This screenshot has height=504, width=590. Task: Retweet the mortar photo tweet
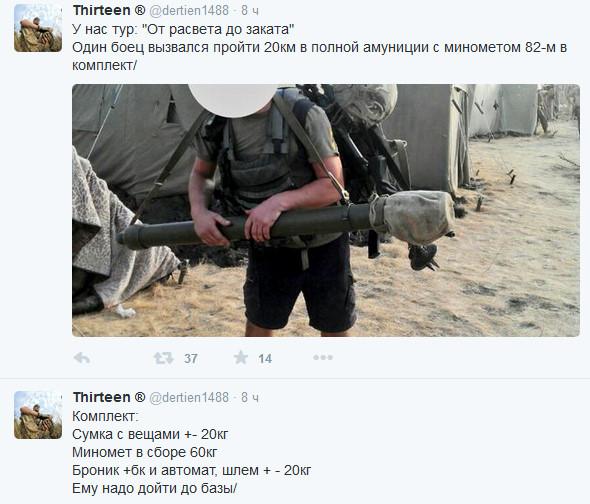click(x=163, y=358)
